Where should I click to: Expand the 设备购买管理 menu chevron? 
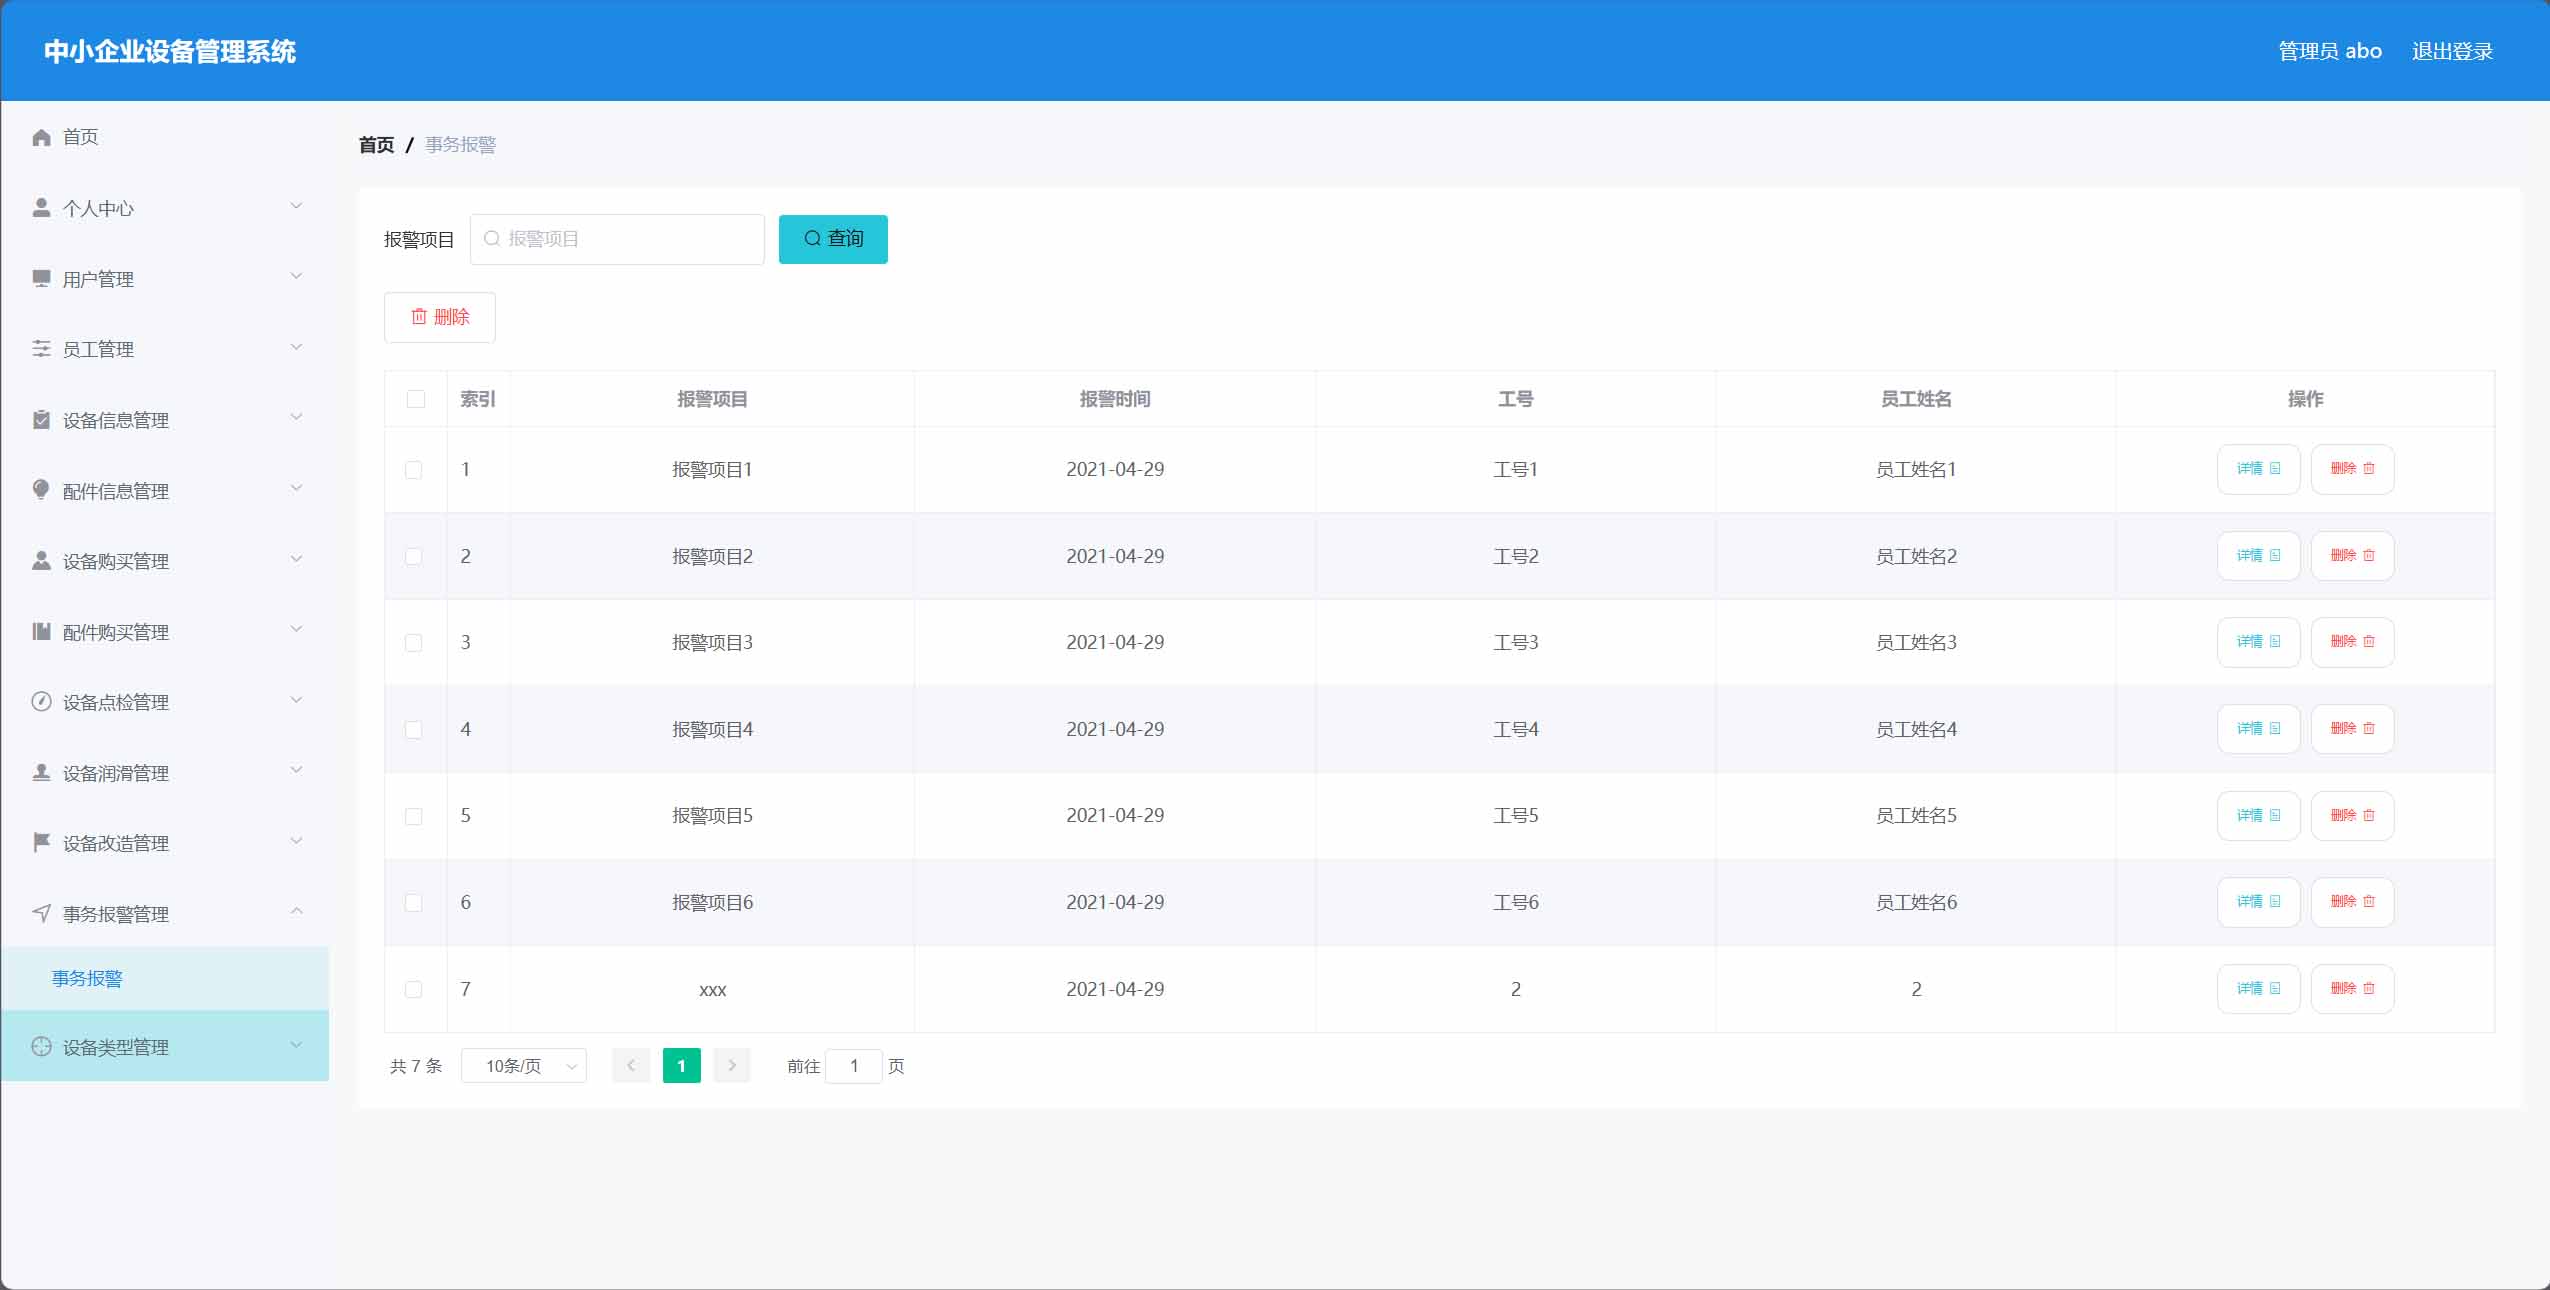pyautogui.click(x=296, y=558)
